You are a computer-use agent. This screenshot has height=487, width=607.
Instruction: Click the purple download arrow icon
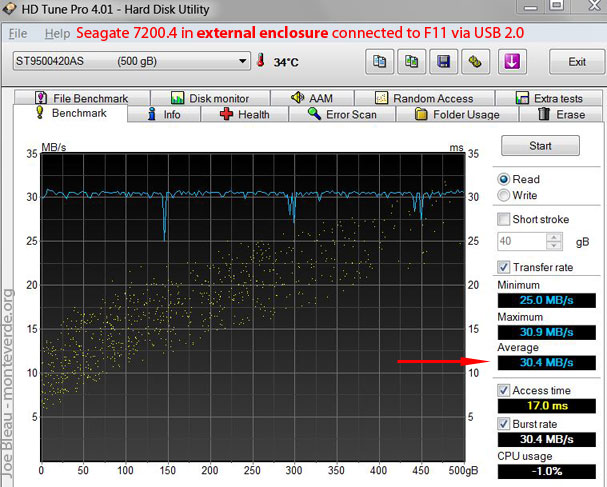tap(512, 62)
